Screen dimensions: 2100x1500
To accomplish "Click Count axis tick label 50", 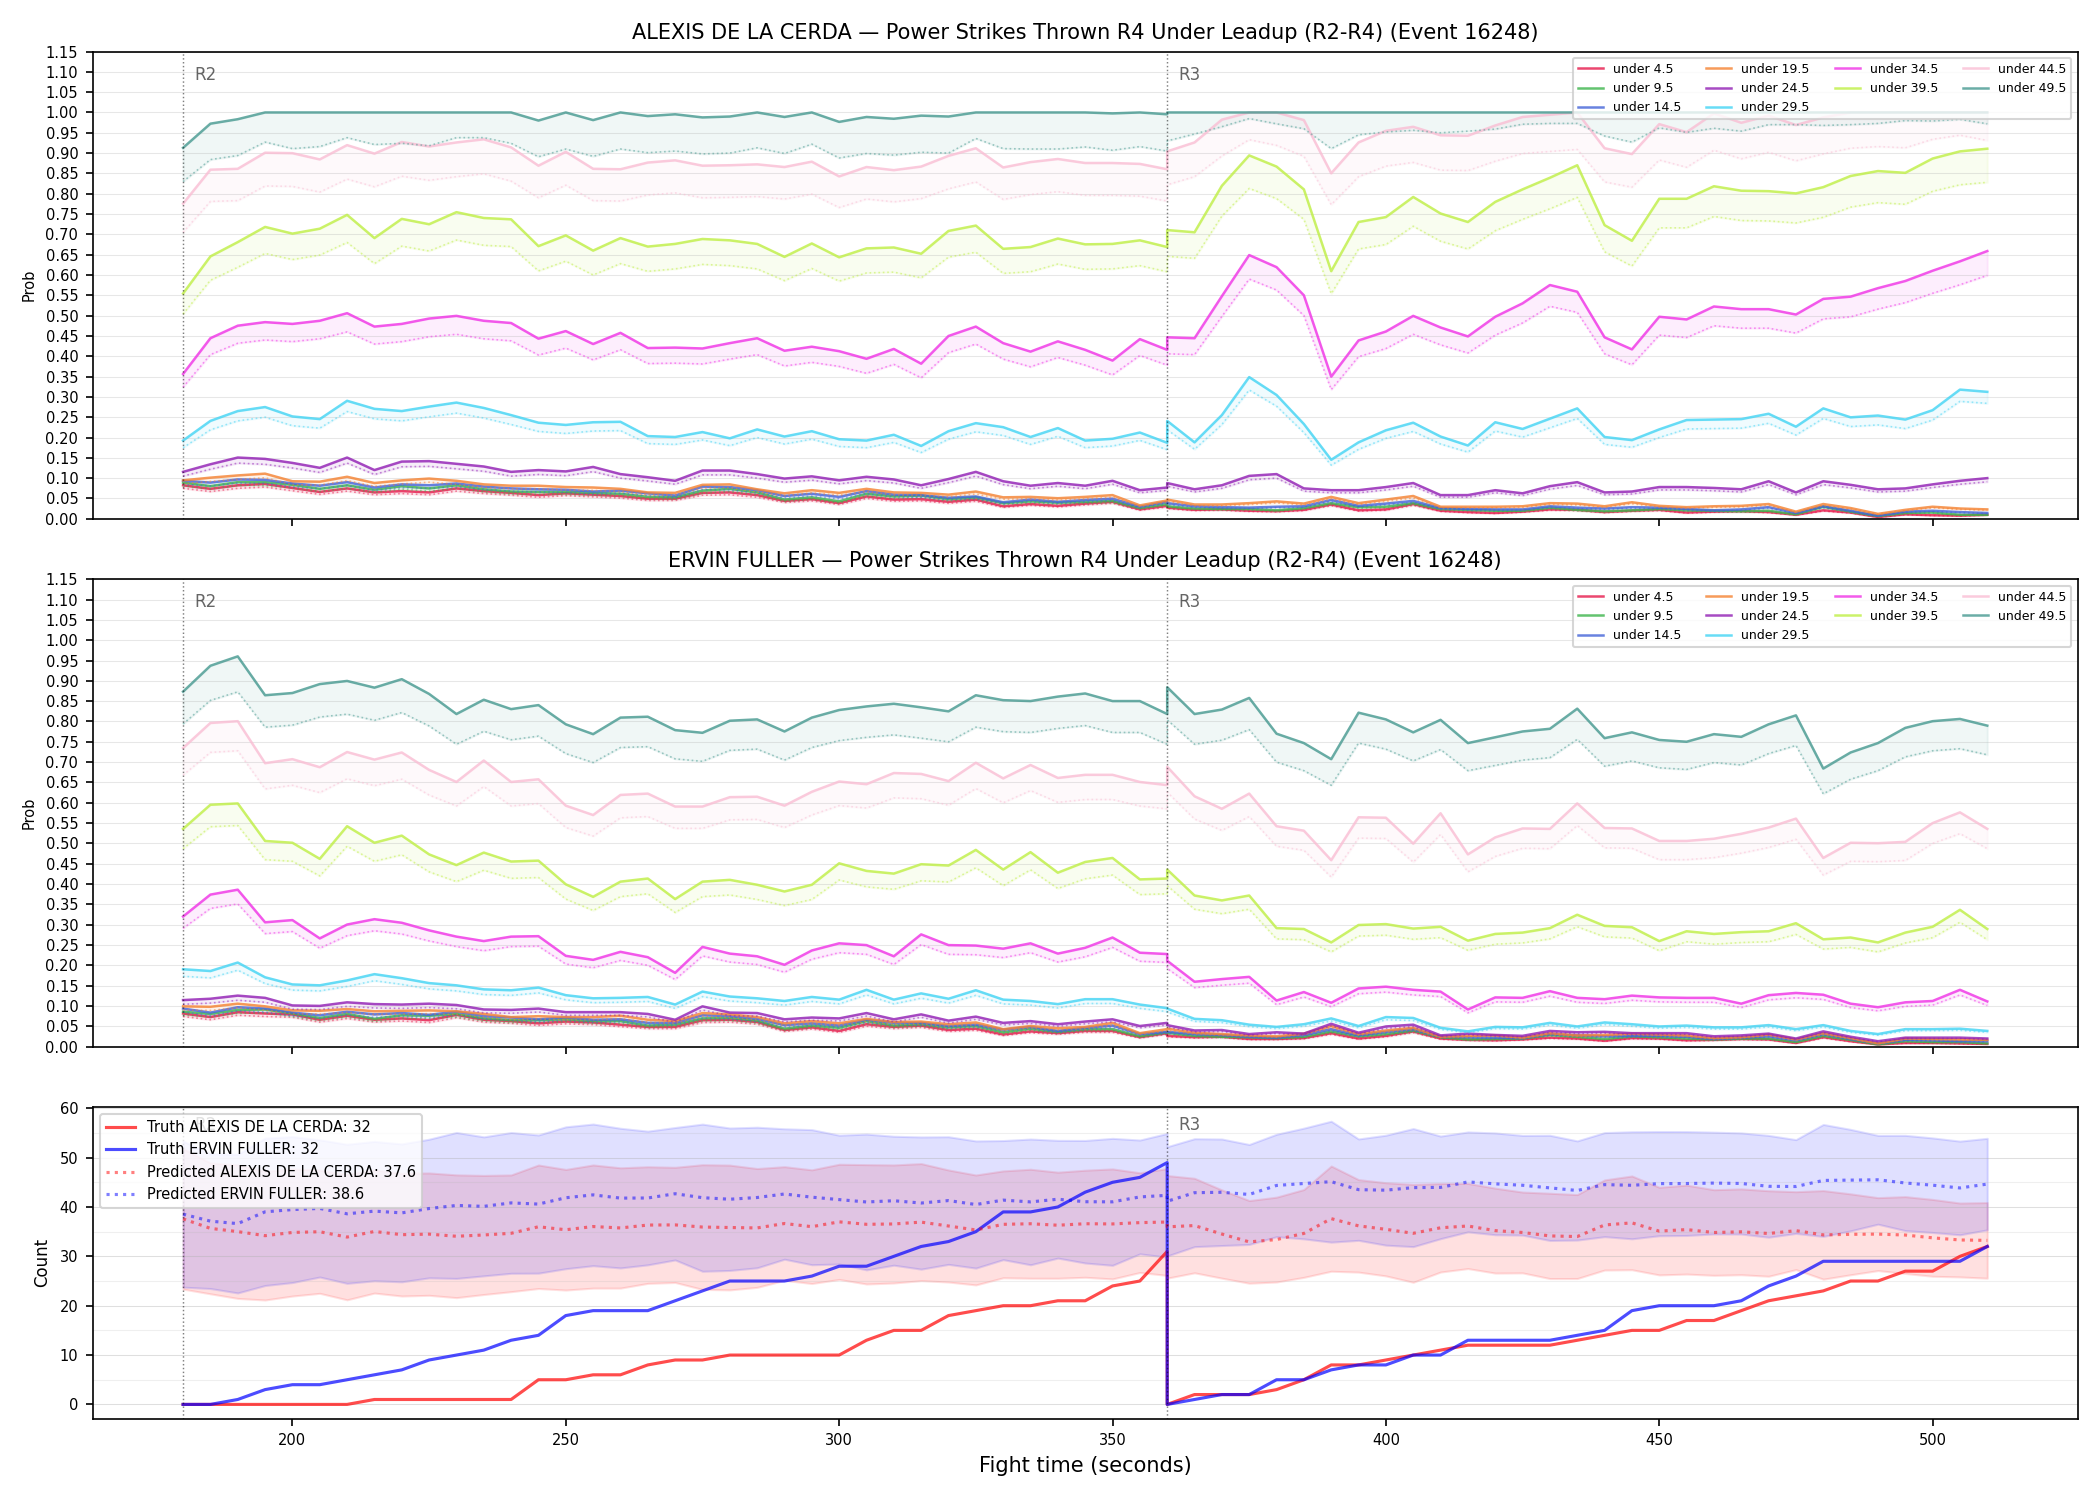I will click(69, 1158).
